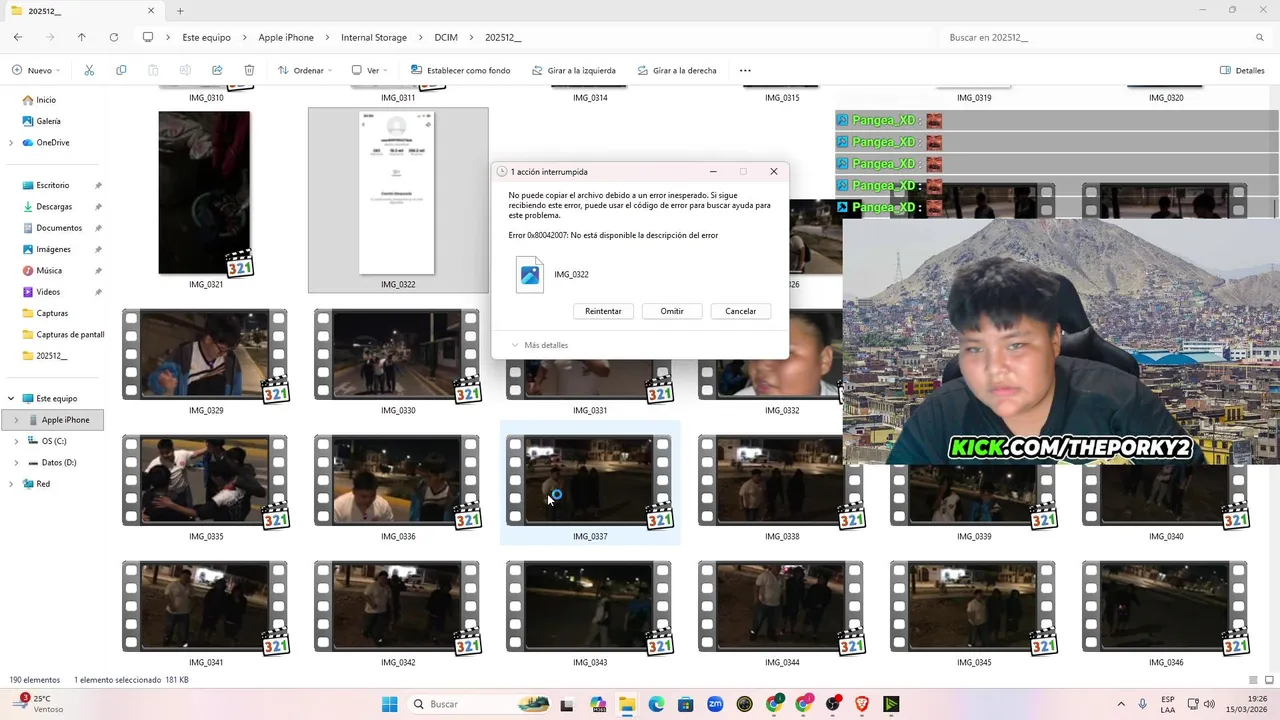Click Este equipo in the breadcrumb
The width and height of the screenshot is (1280, 720).
click(x=206, y=37)
